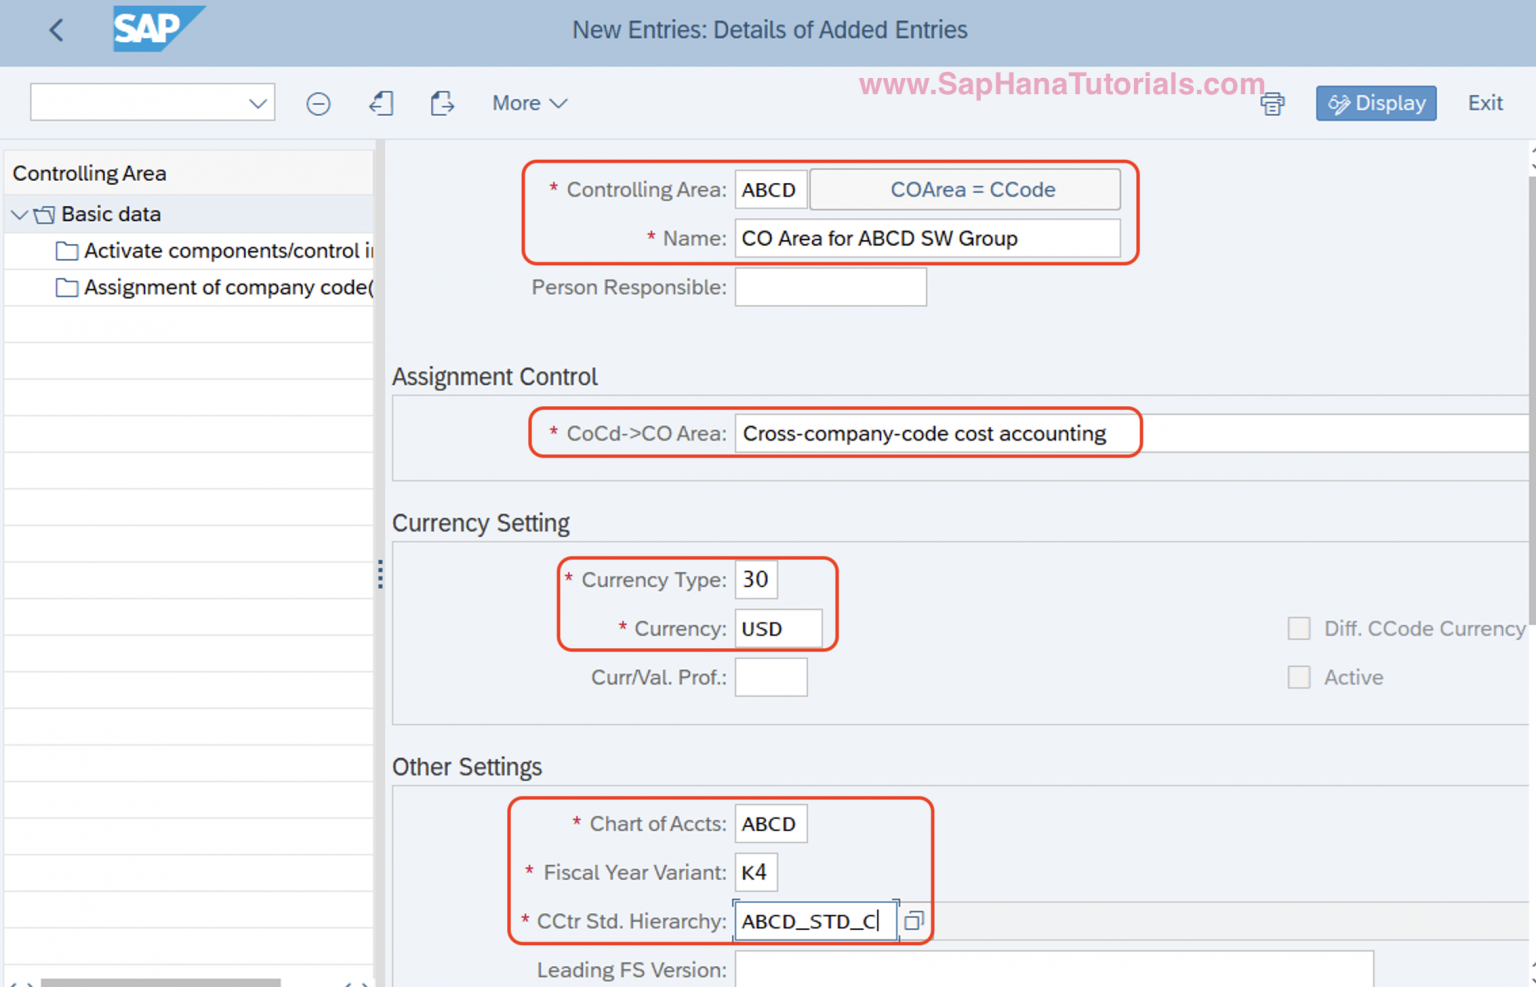Image resolution: width=1536 pixels, height=987 pixels.
Task: Select Basic data in the tree
Action: (x=111, y=214)
